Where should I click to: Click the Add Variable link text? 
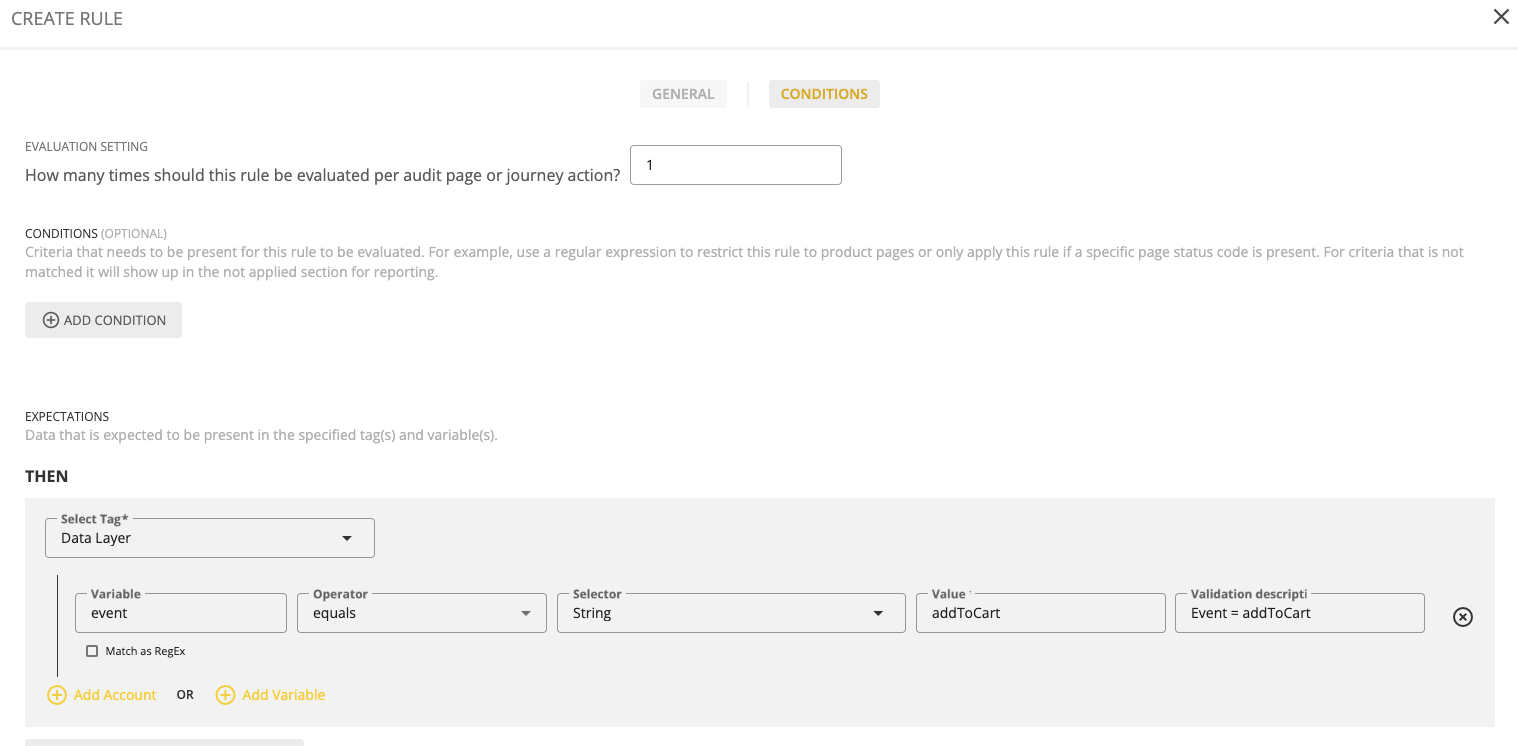[x=283, y=695]
